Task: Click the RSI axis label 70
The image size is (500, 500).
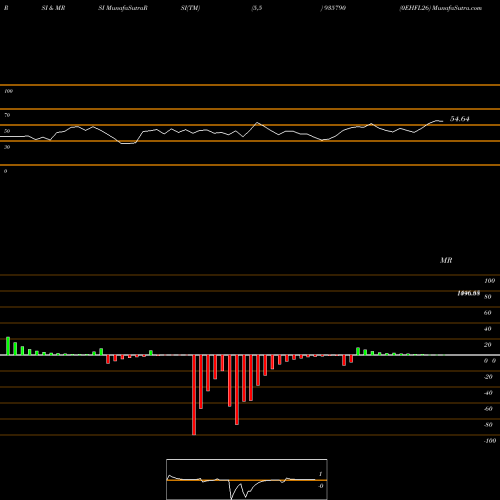Action: (x=7, y=115)
